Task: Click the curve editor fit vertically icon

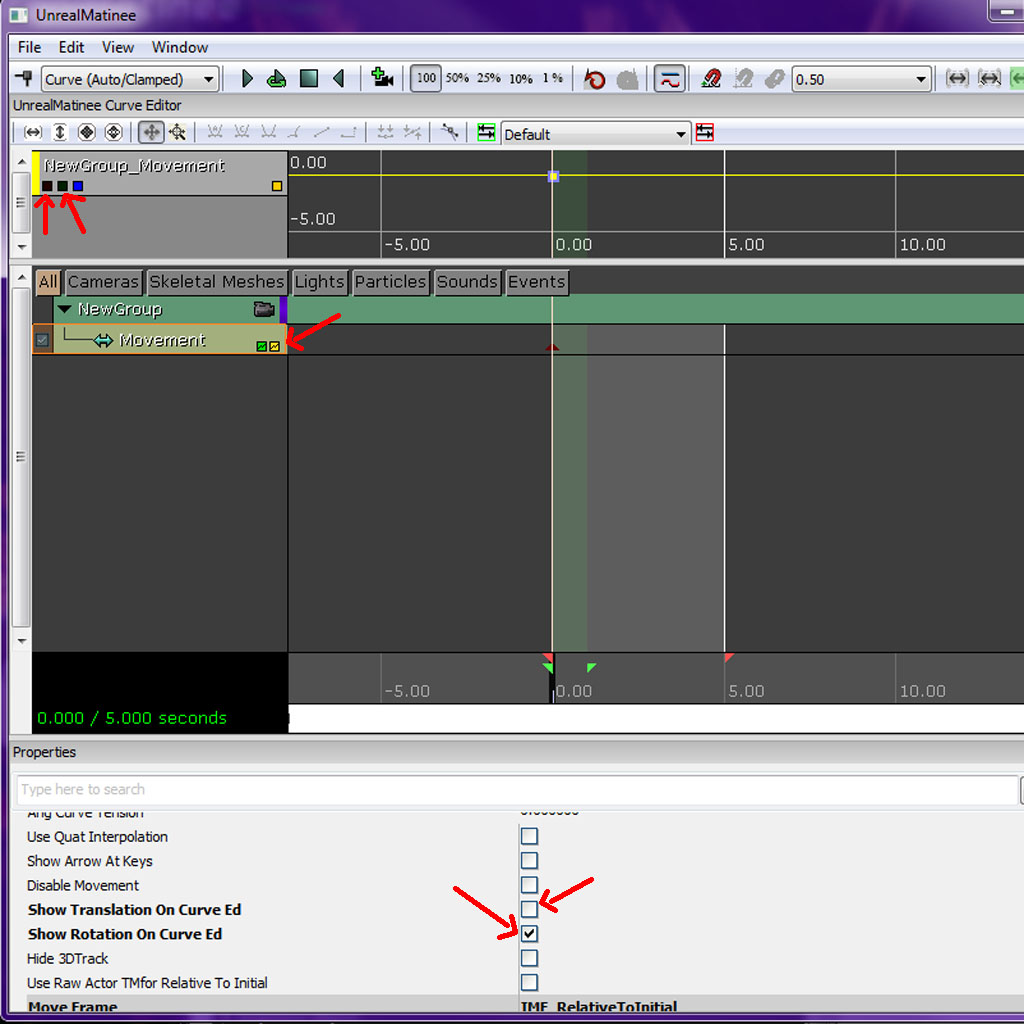Action: pos(59,133)
